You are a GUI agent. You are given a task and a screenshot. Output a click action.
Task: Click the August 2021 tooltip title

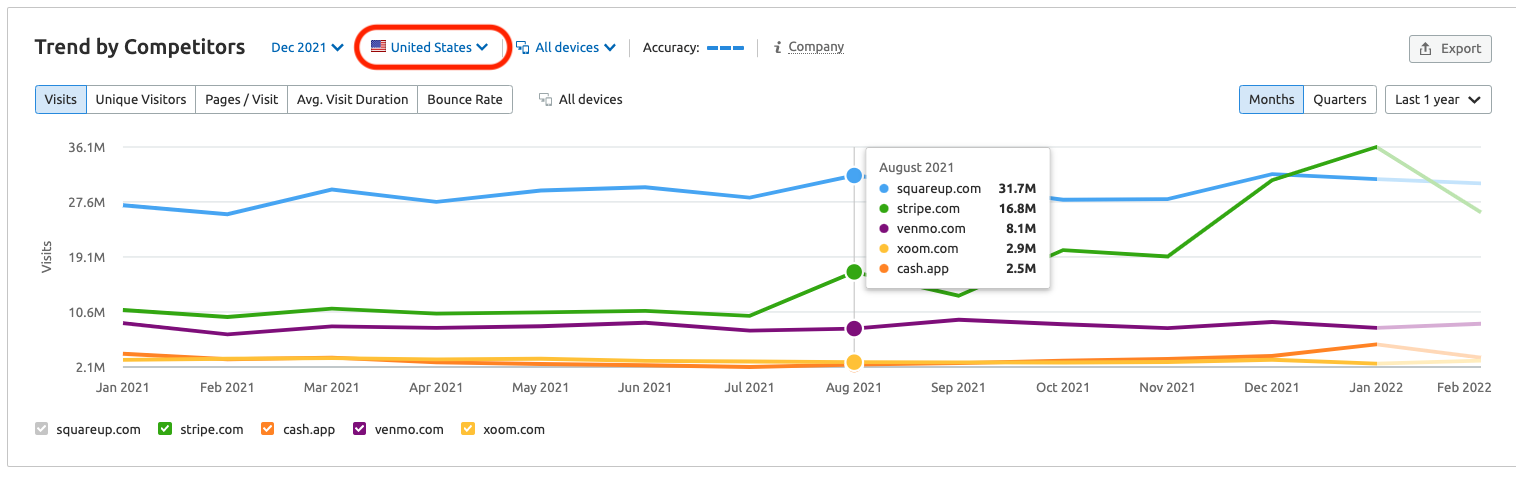click(x=917, y=167)
